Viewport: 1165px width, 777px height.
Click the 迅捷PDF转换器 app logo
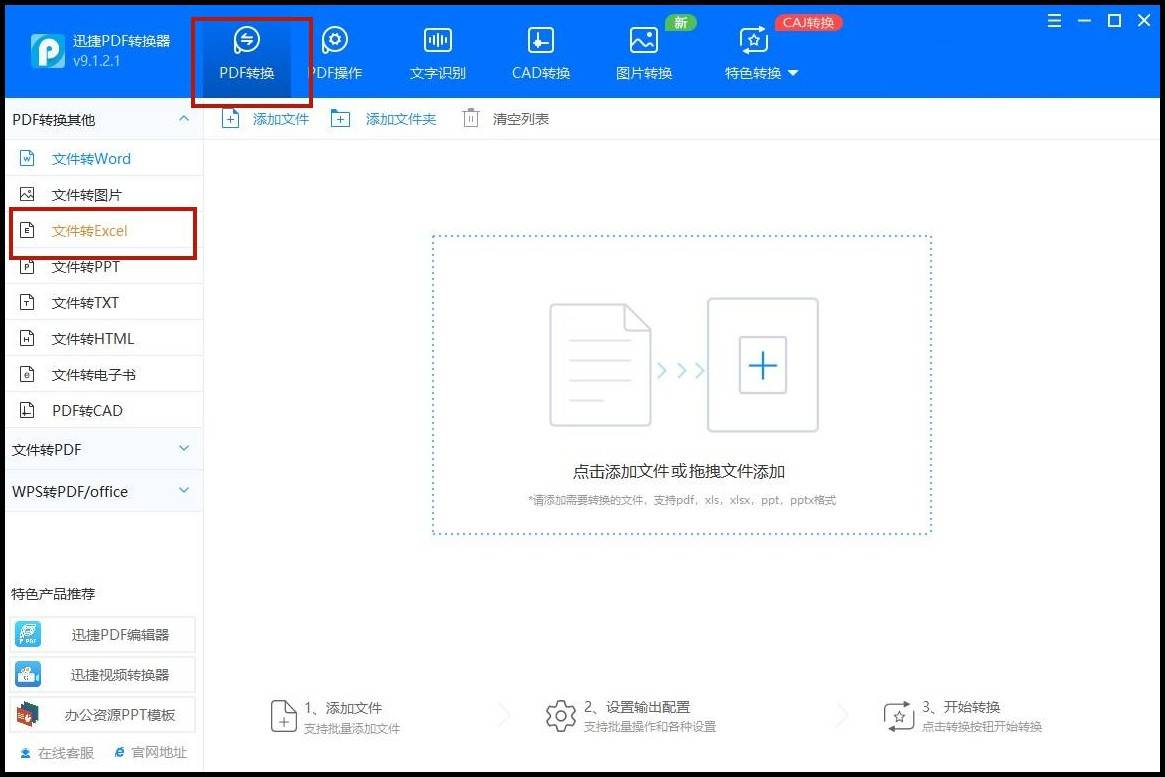click(48, 51)
